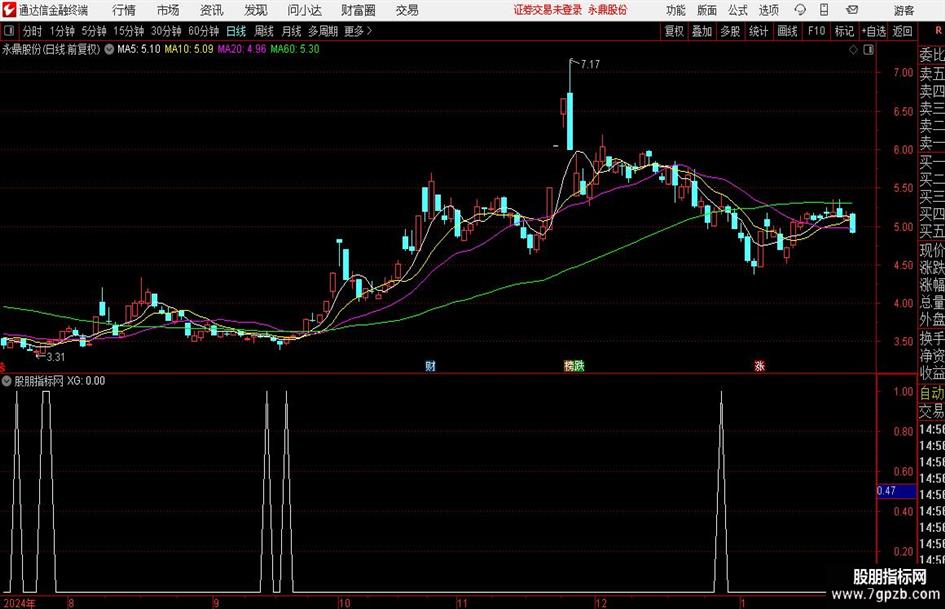
Task: Select the 月线 monthly period tab
Action: click(x=292, y=31)
